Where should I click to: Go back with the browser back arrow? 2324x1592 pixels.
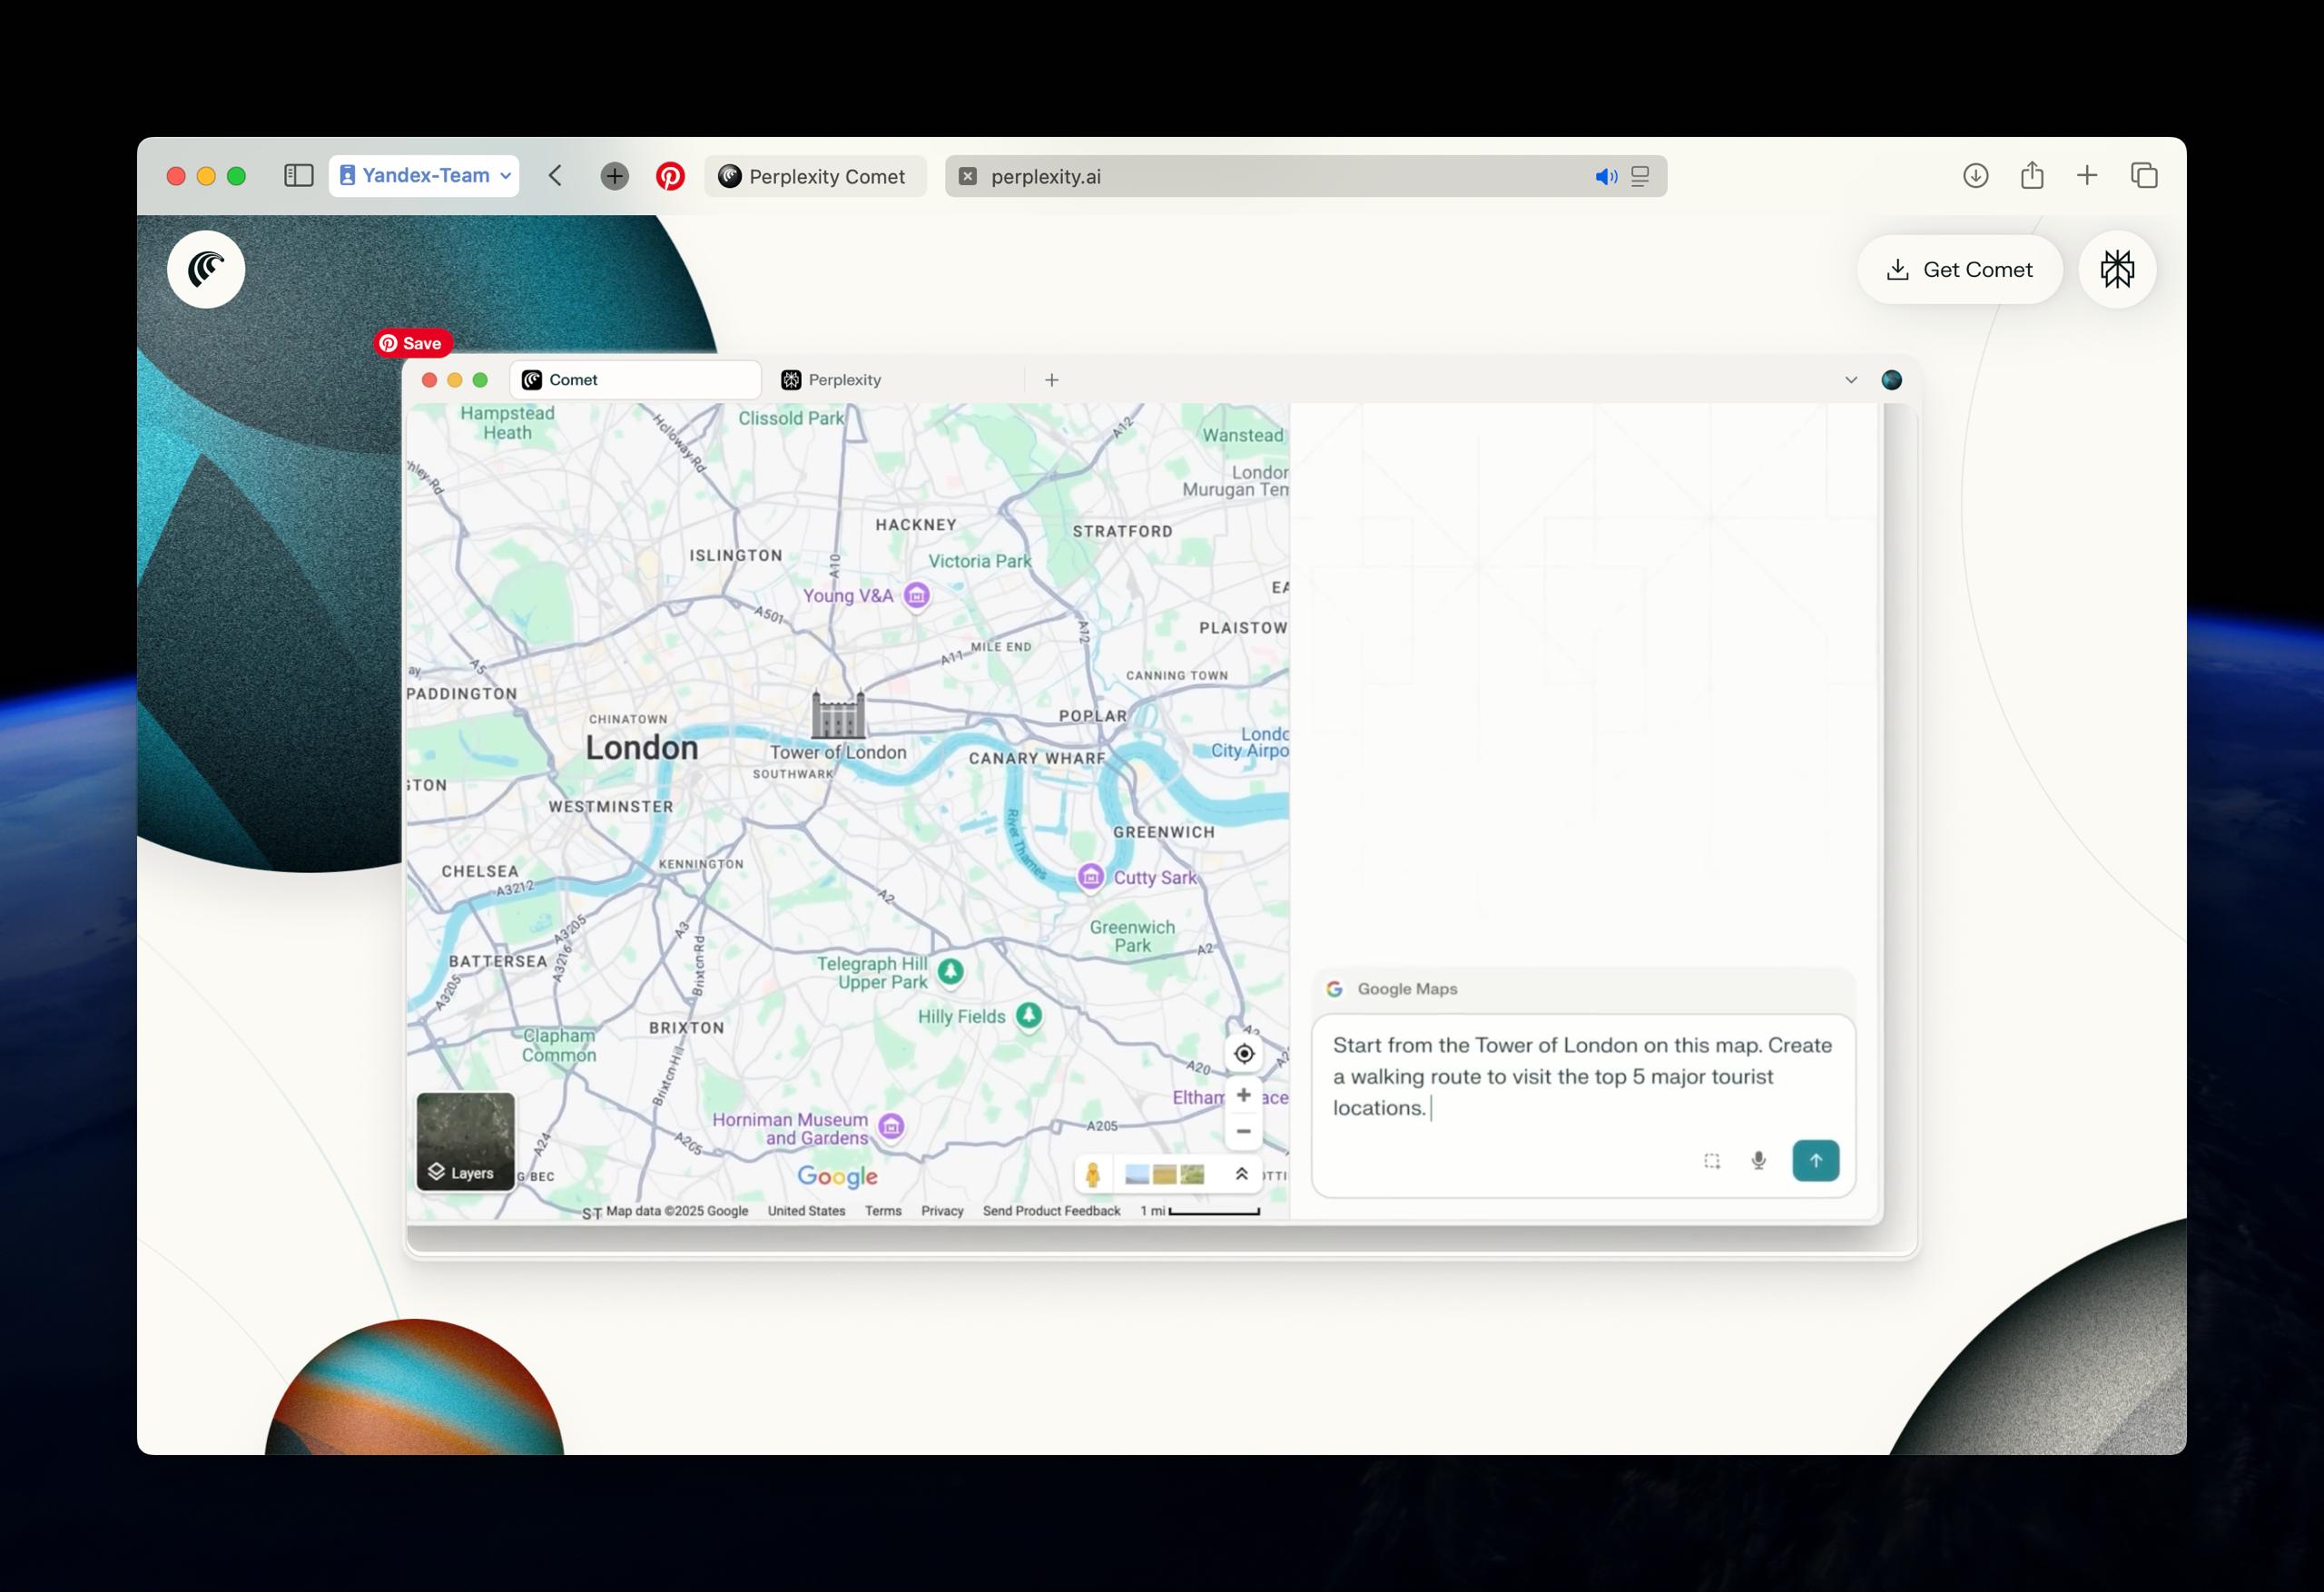(556, 176)
